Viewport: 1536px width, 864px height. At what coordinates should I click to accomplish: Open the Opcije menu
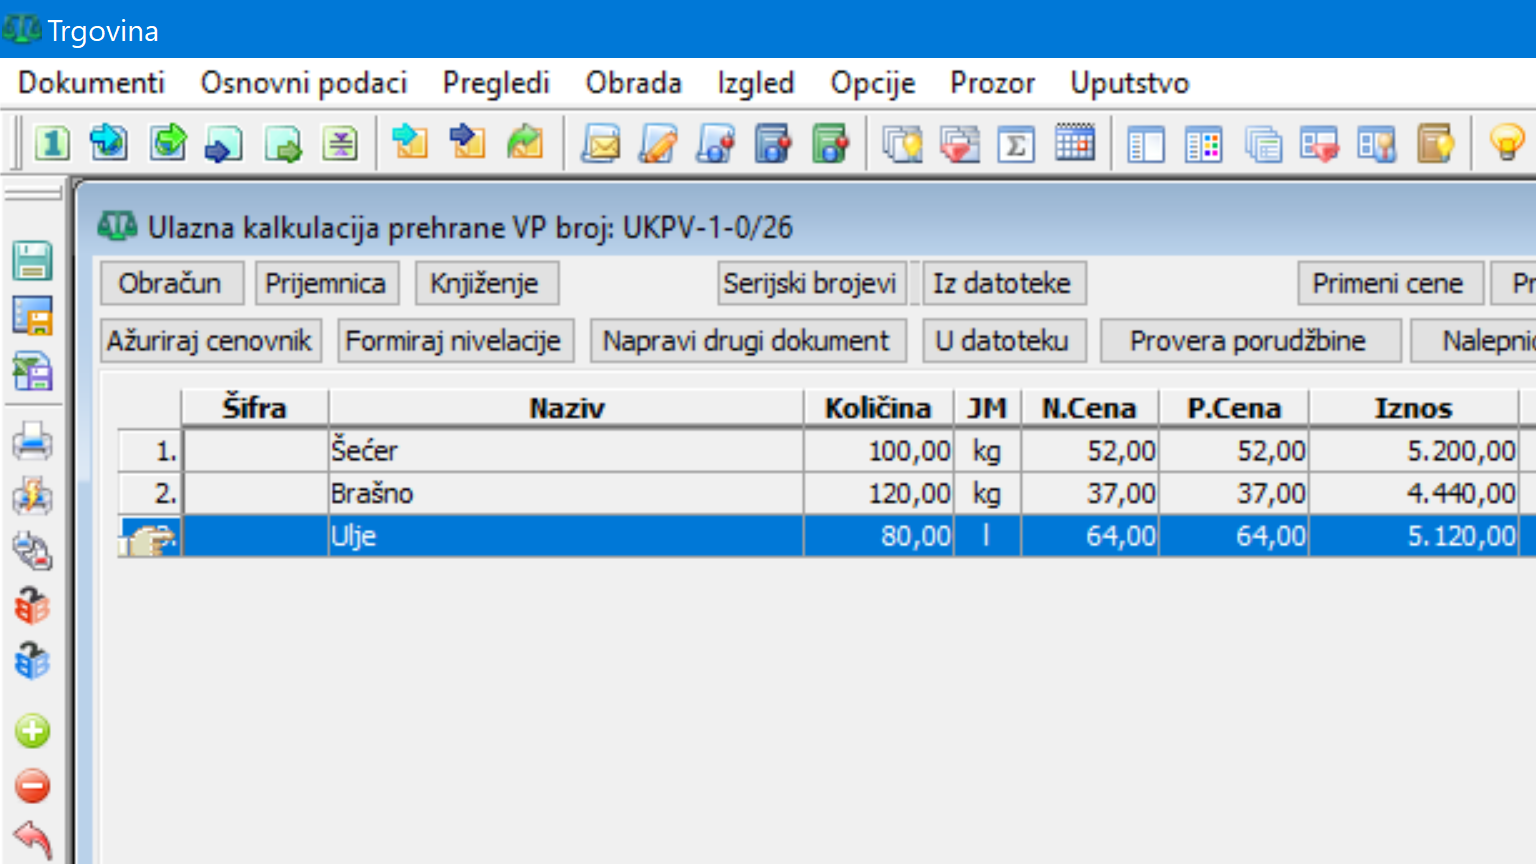tap(872, 83)
